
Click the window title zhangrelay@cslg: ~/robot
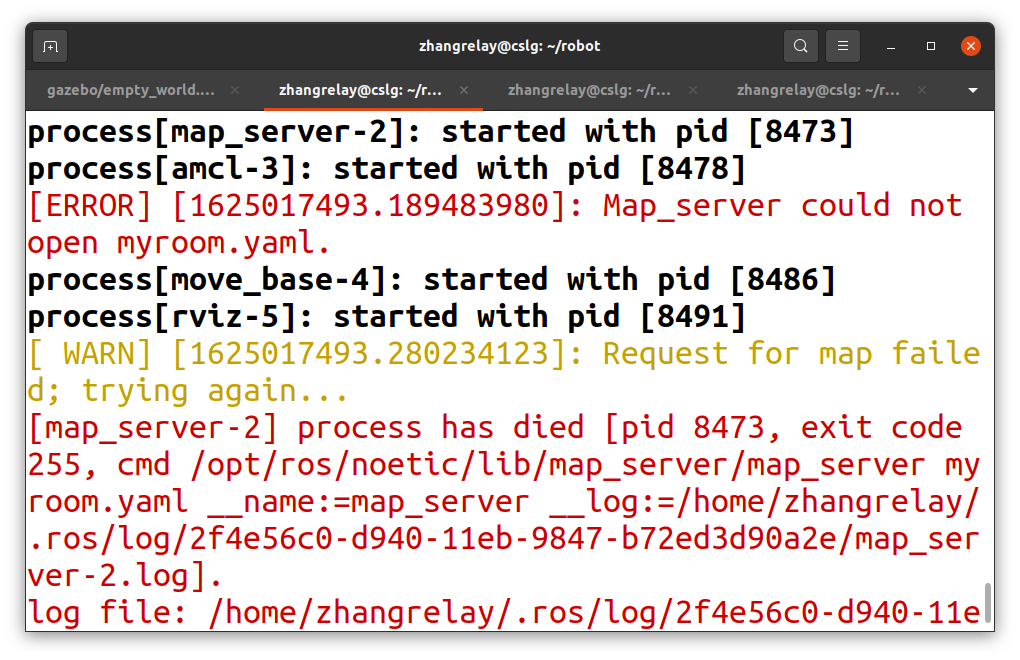(509, 46)
